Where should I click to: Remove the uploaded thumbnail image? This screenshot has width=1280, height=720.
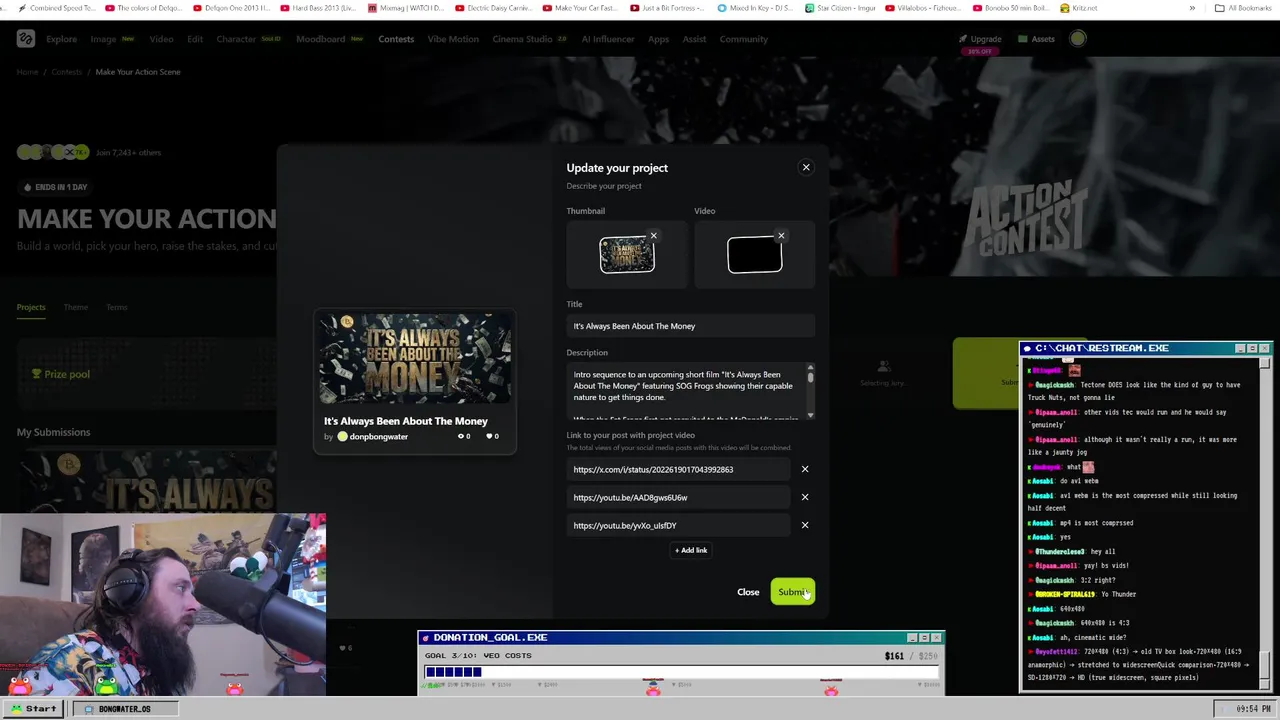653,236
